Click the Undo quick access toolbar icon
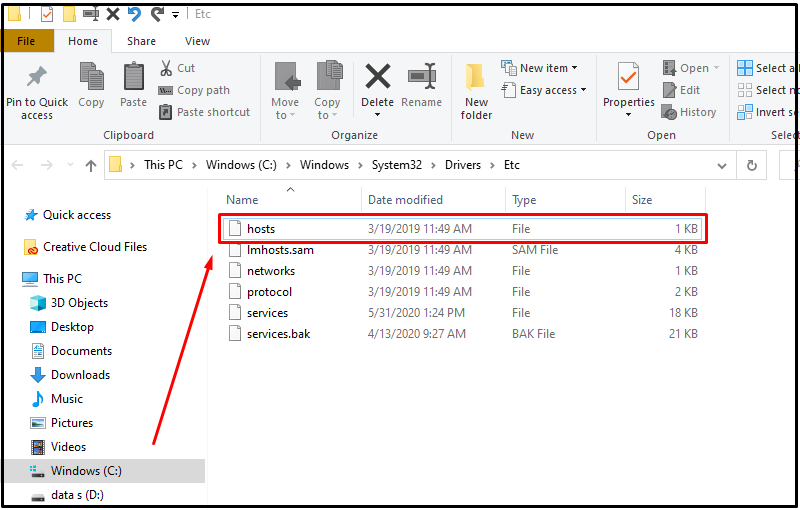The width and height of the screenshot is (800, 510). click(135, 14)
